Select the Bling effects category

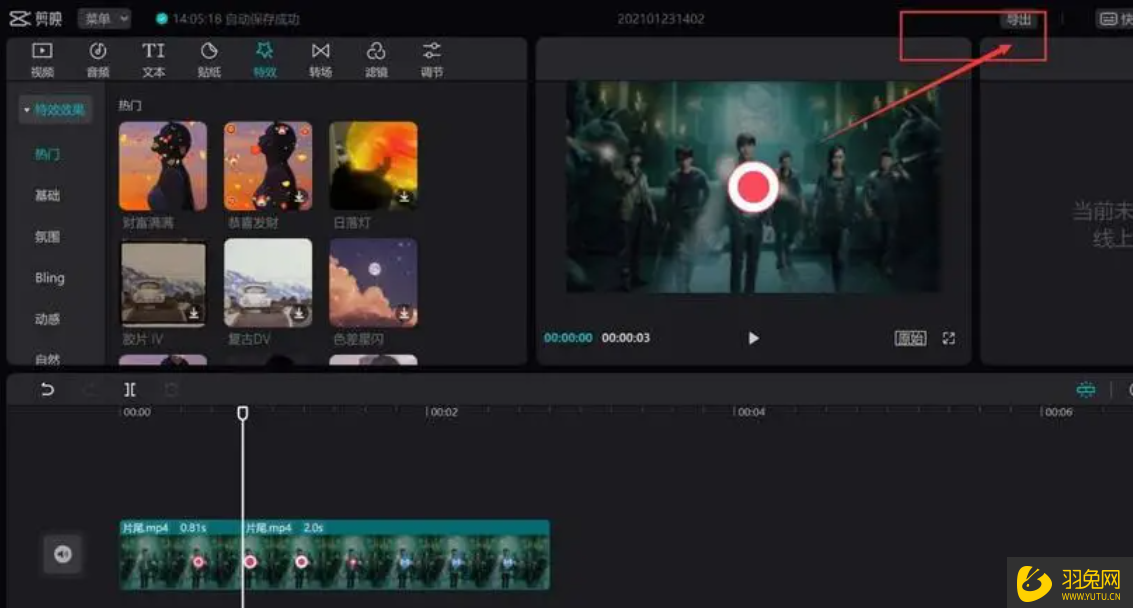[49, 278]
